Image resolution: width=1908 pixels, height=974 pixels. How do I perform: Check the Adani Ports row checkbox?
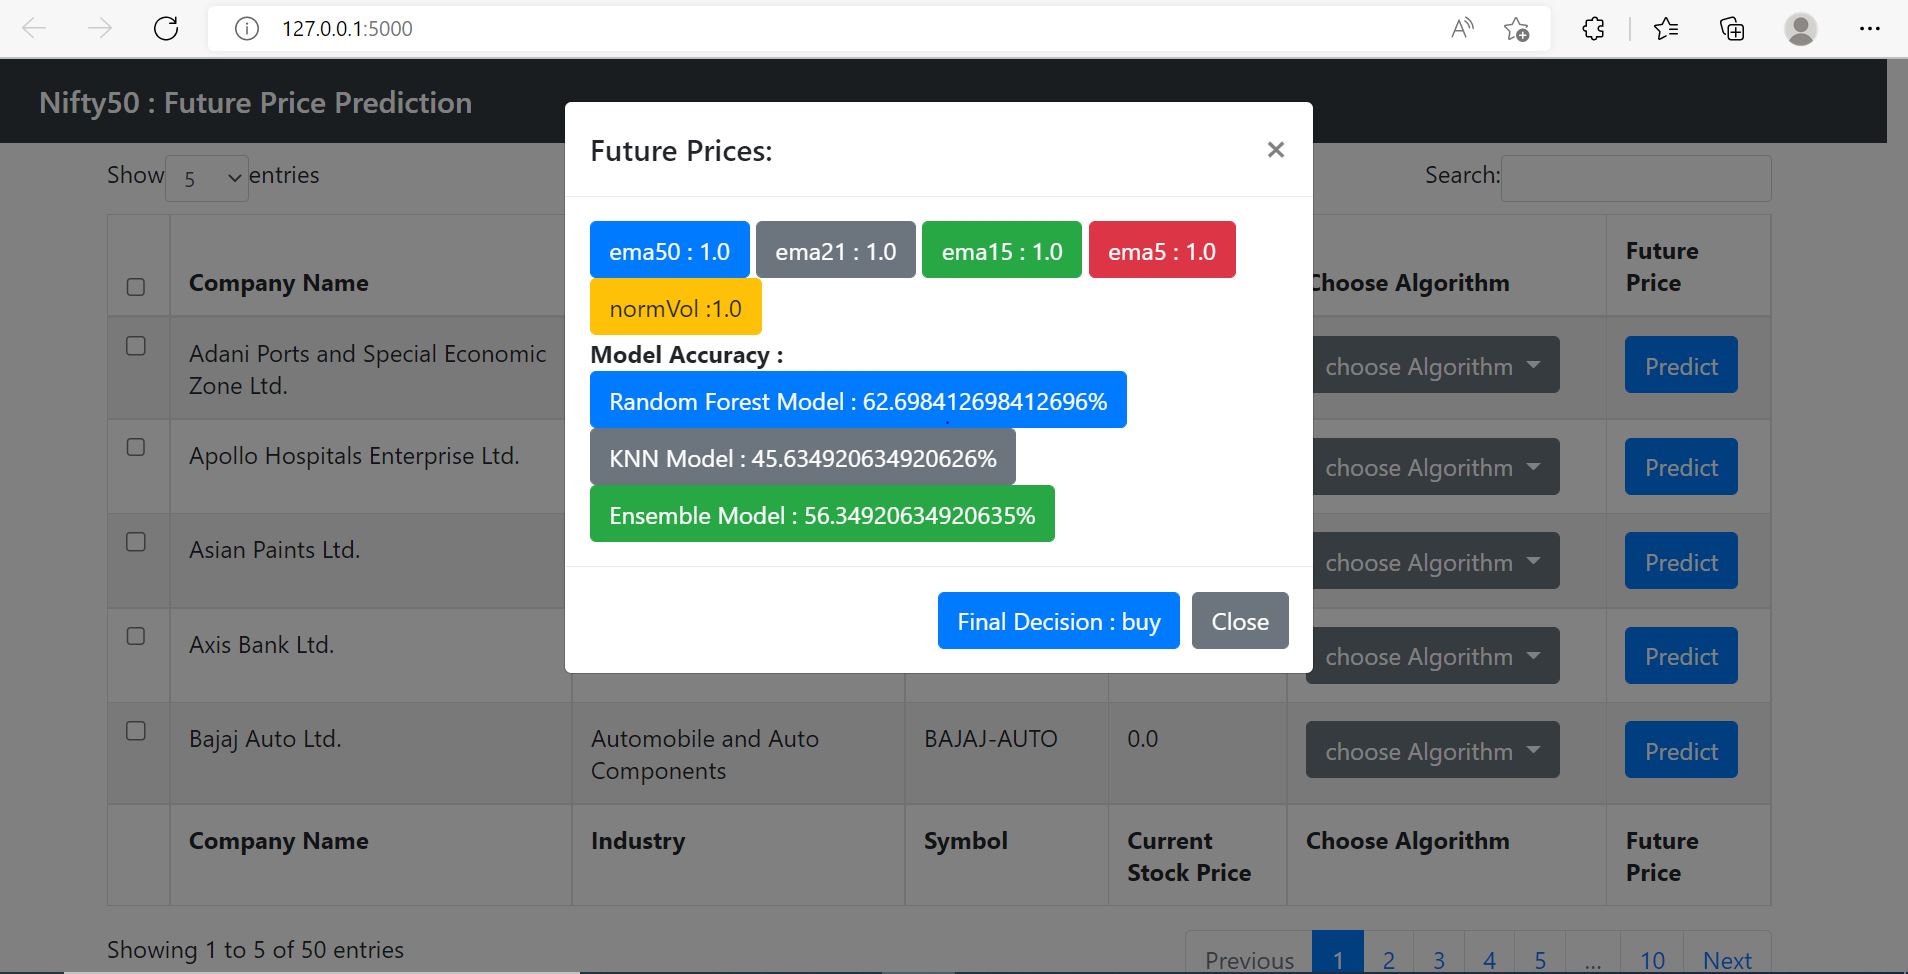pos(136,346)
